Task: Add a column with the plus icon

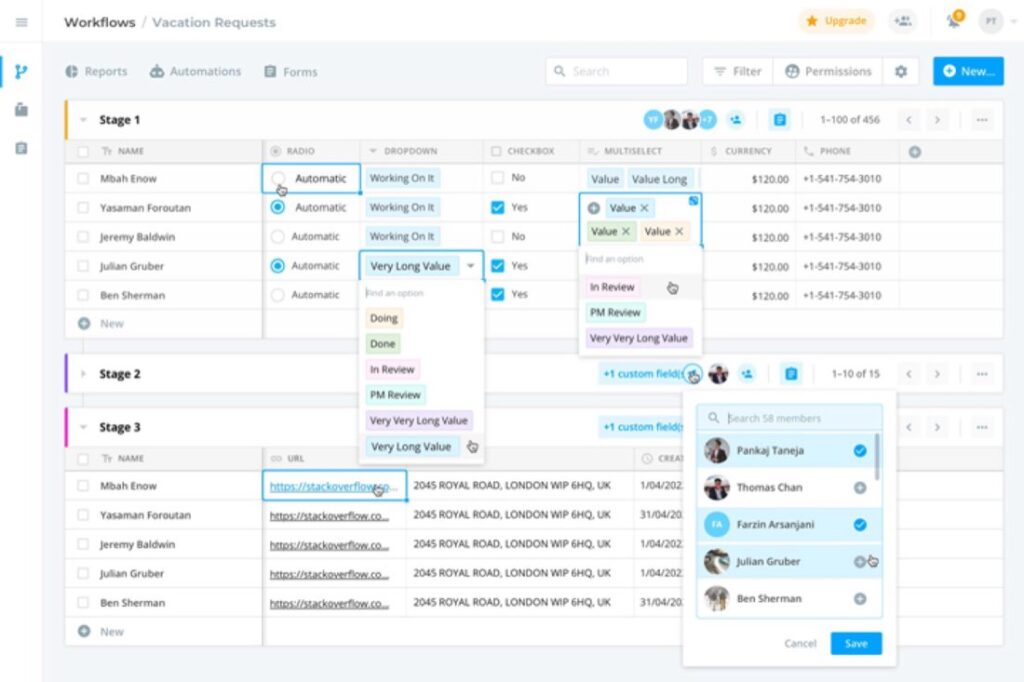Action: (914, 152)
